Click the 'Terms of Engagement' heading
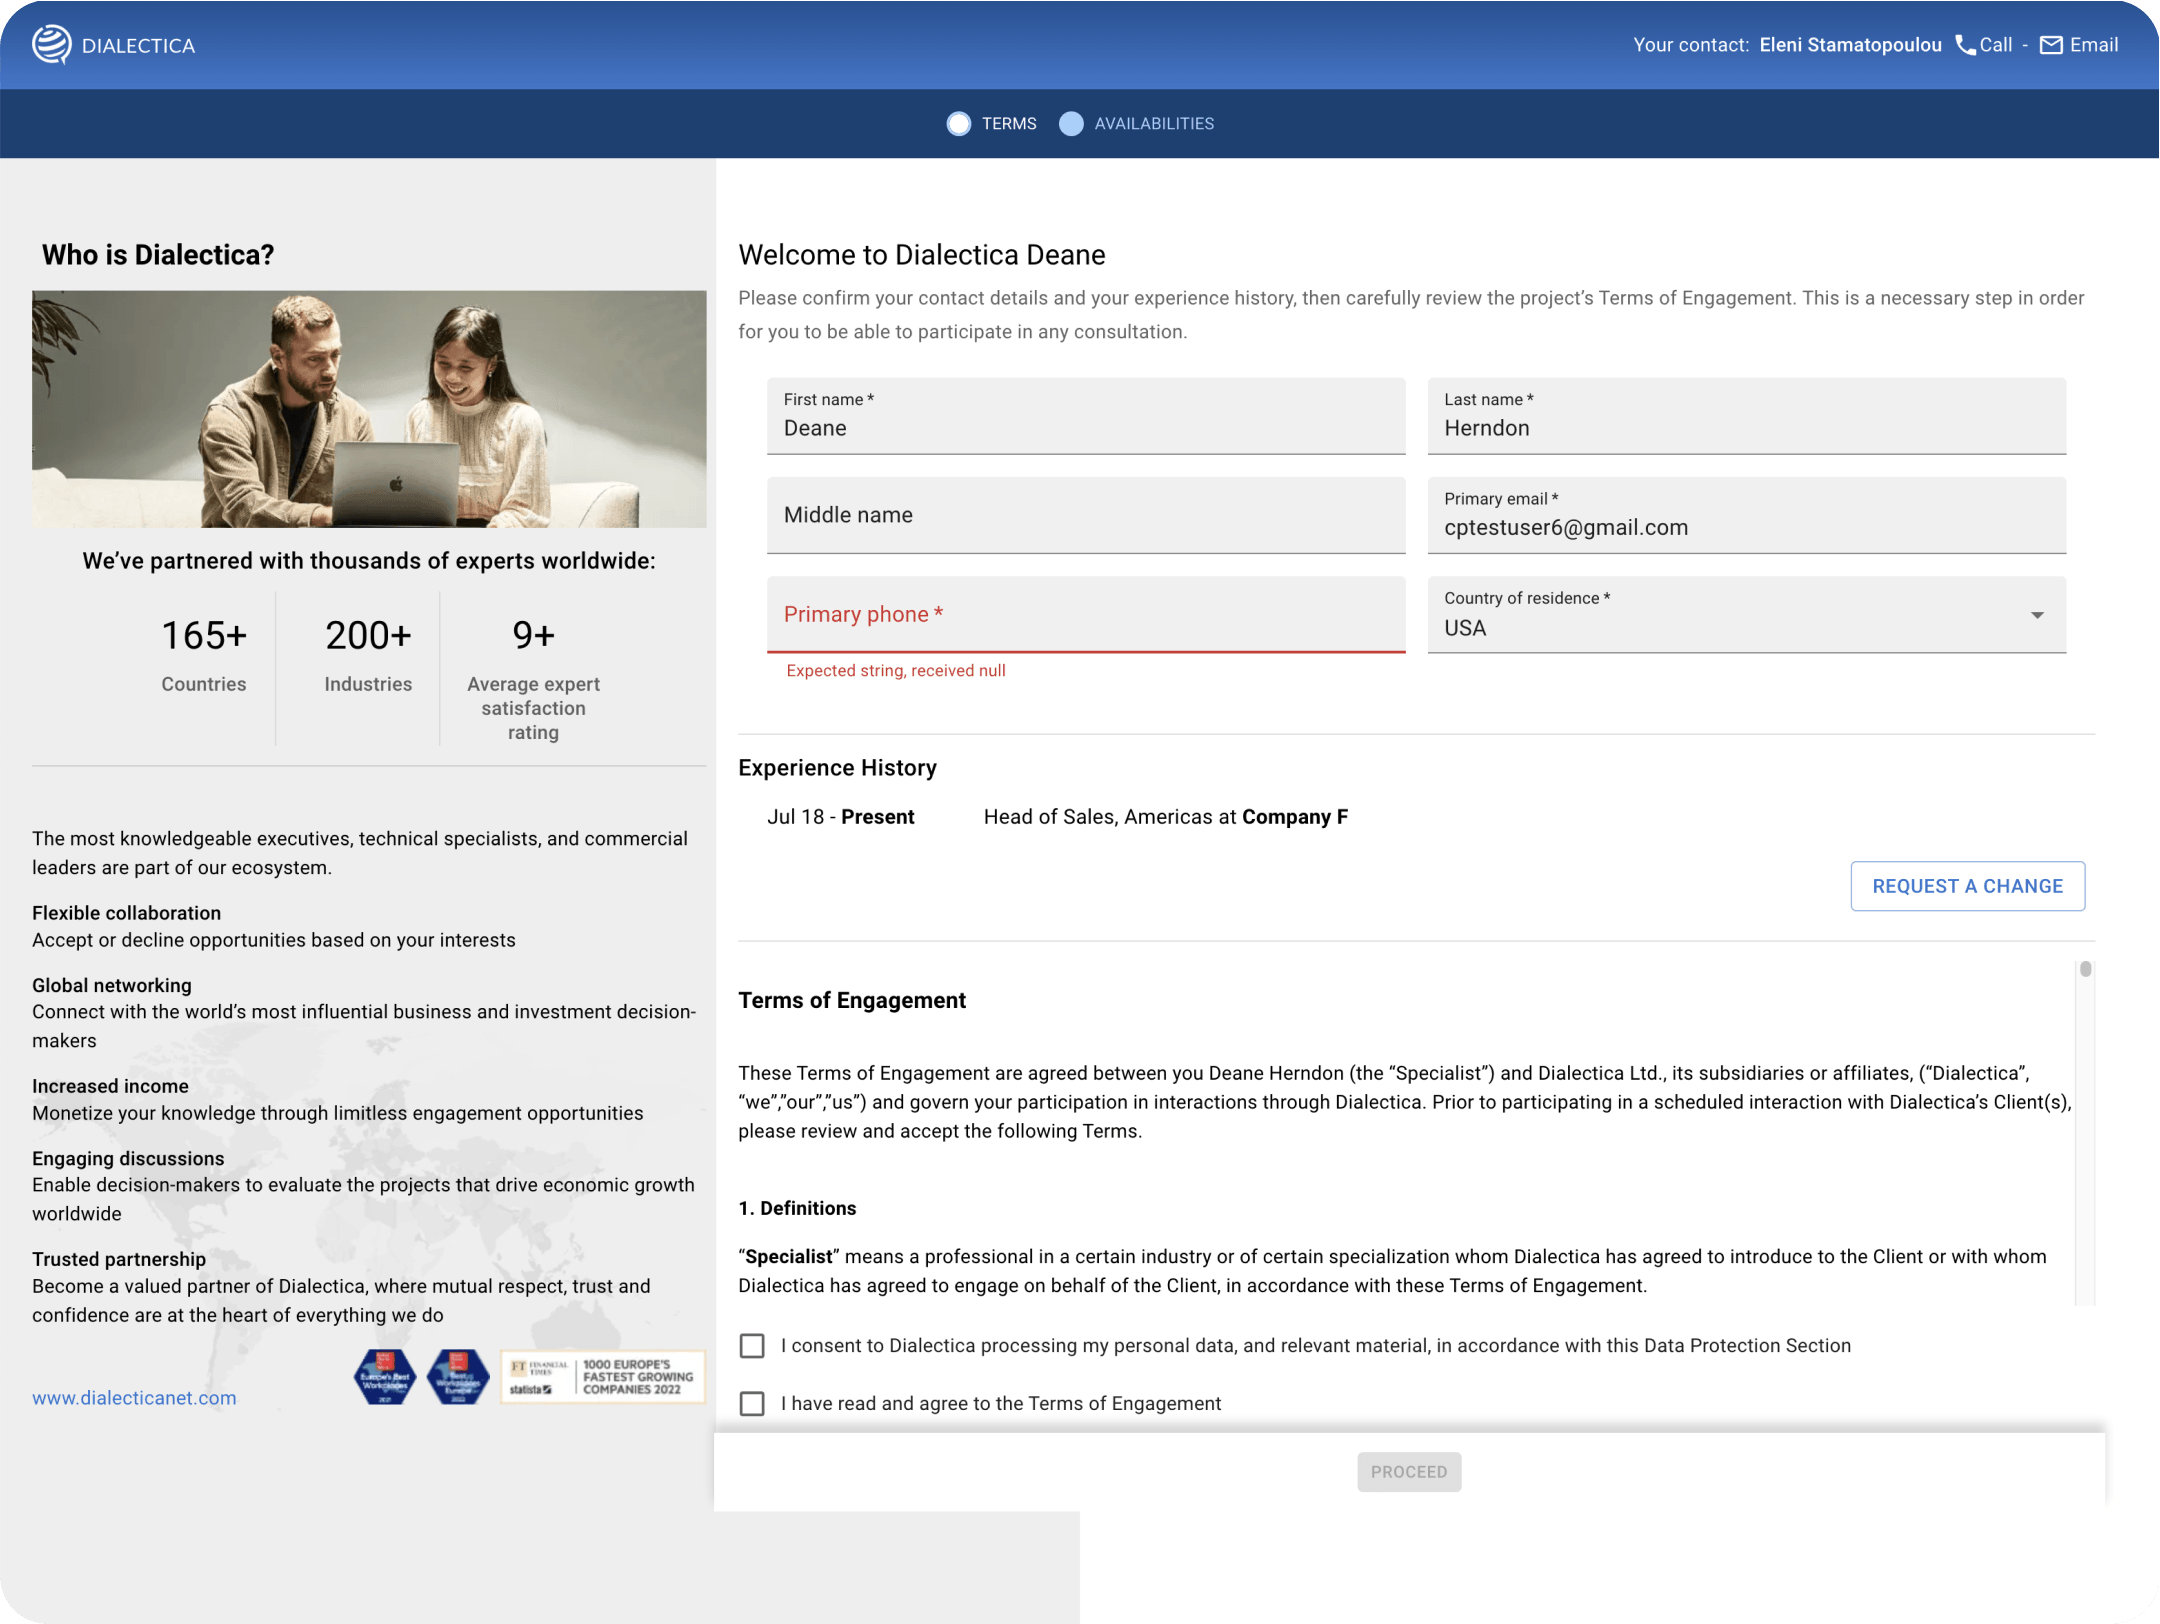Image resolution: width=2160 pixels, height=1624 pixels. pyautogui.click(x=852, y=1001)
